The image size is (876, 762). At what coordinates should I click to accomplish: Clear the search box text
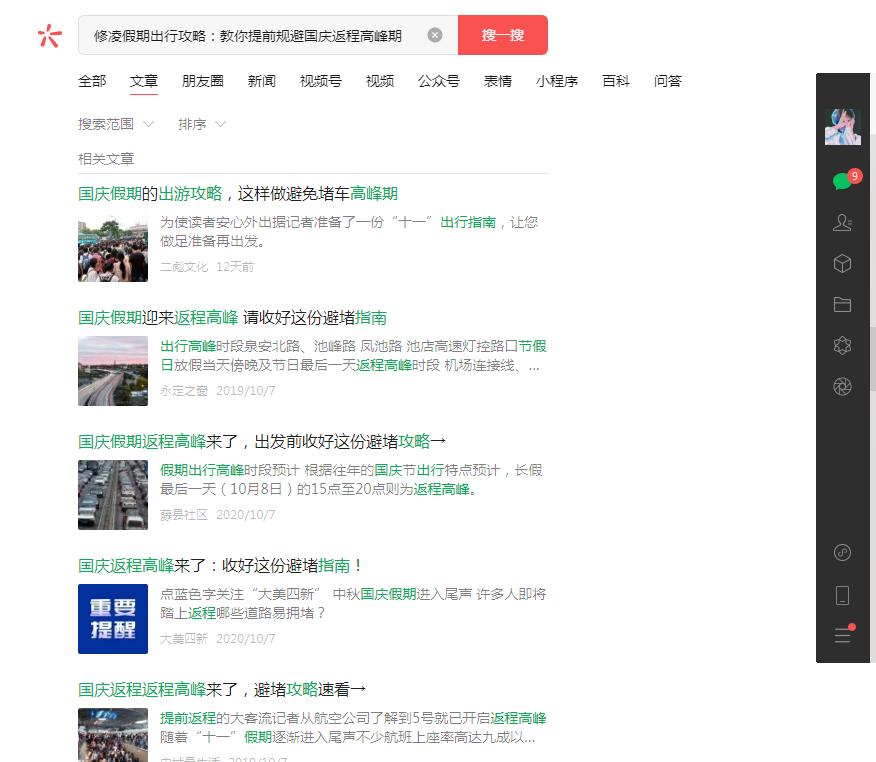pos(435,35)
